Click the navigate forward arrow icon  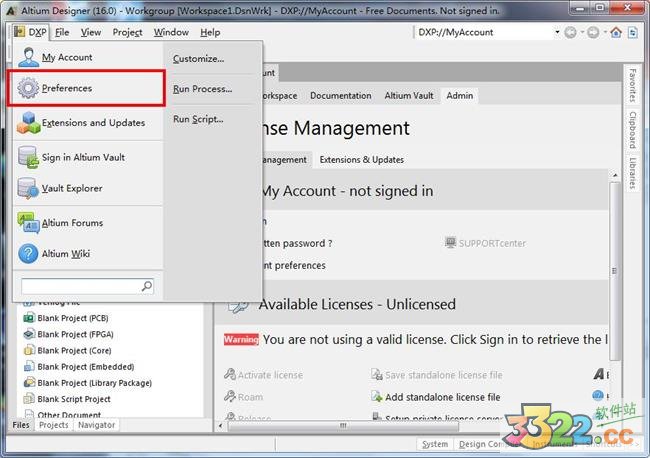(x=593, y=32)
